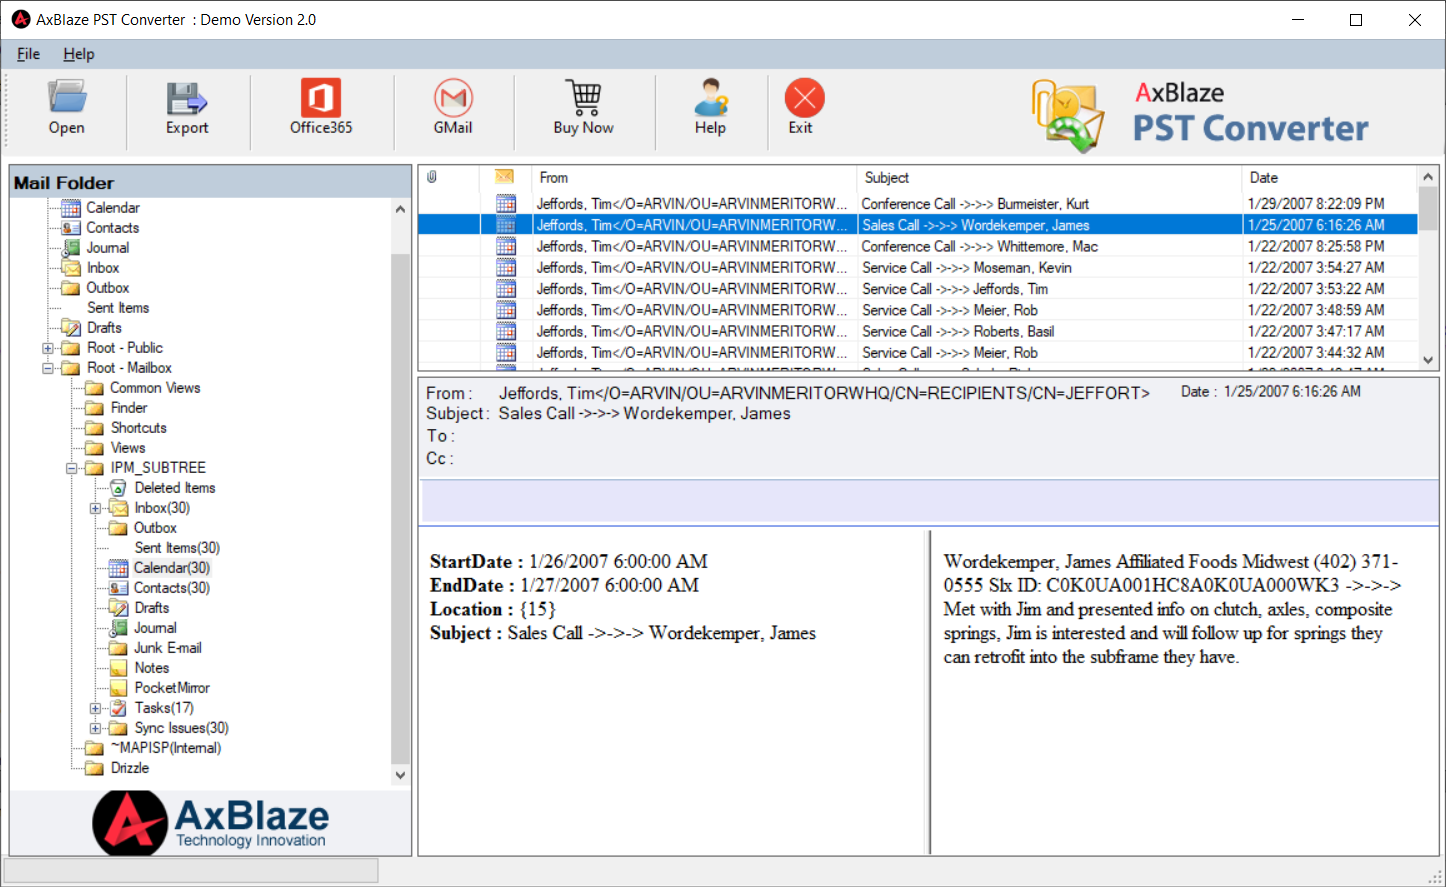Launch Office365 export option
The width and height of the screenshot is (1446, 887).
coord(321,98)
